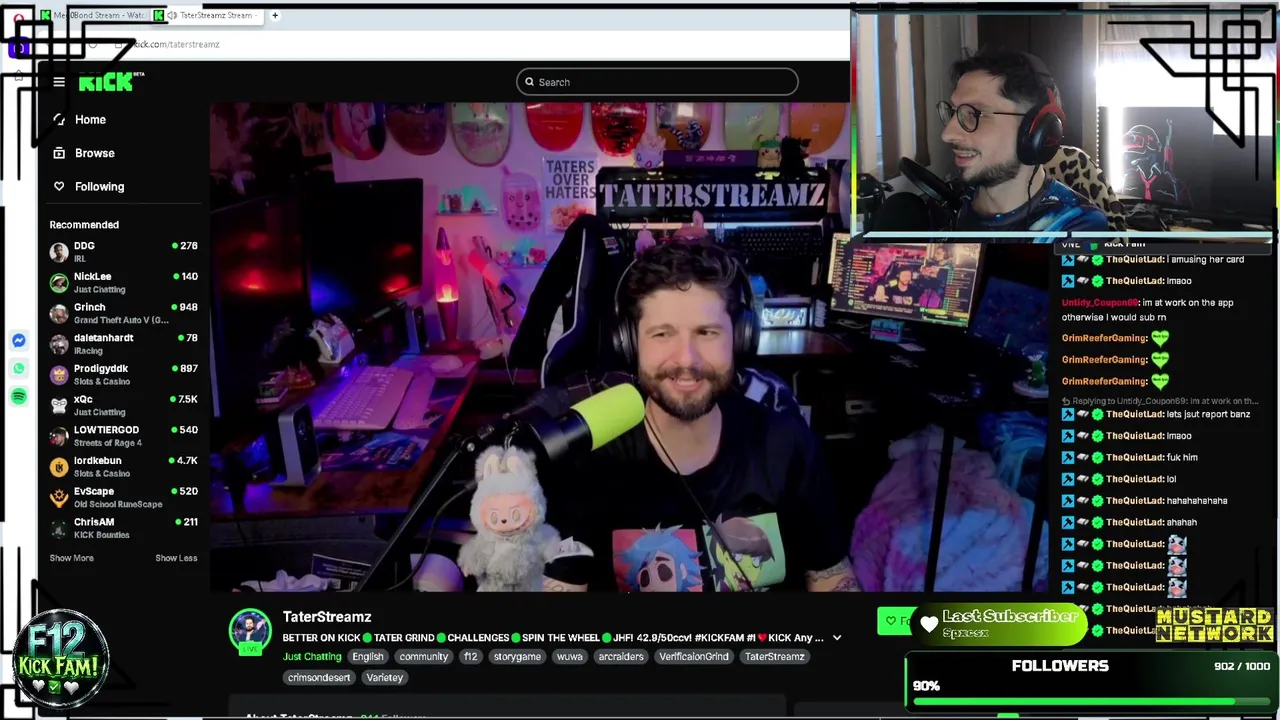Open a new browser tab with plus
Screen dimensions: 1280x720
275,16
